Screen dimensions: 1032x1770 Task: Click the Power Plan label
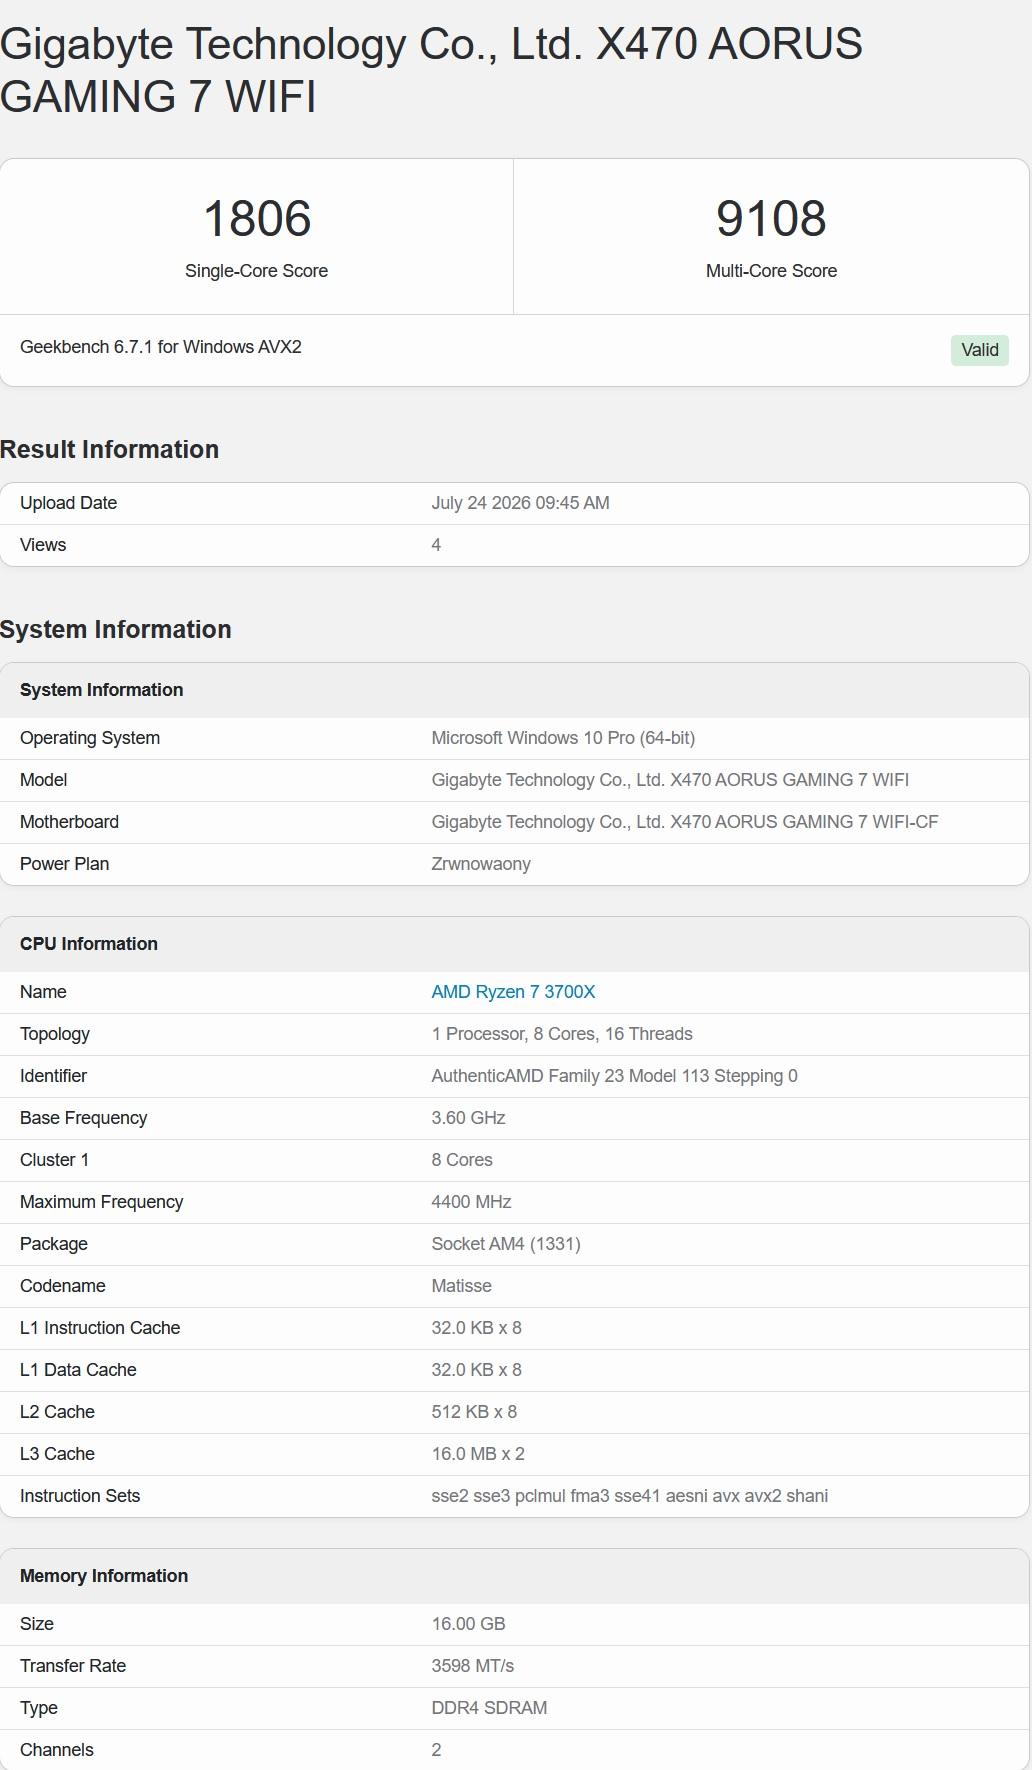64,864
